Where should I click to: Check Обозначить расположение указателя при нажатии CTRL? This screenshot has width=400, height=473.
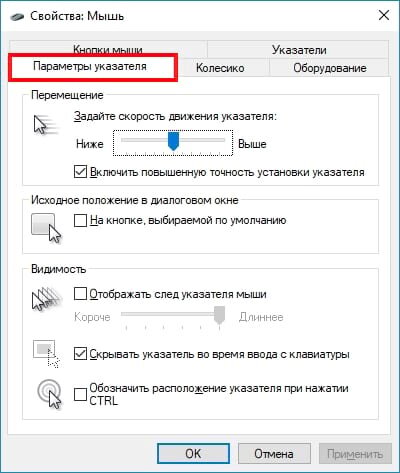click(x=80, y=394)
